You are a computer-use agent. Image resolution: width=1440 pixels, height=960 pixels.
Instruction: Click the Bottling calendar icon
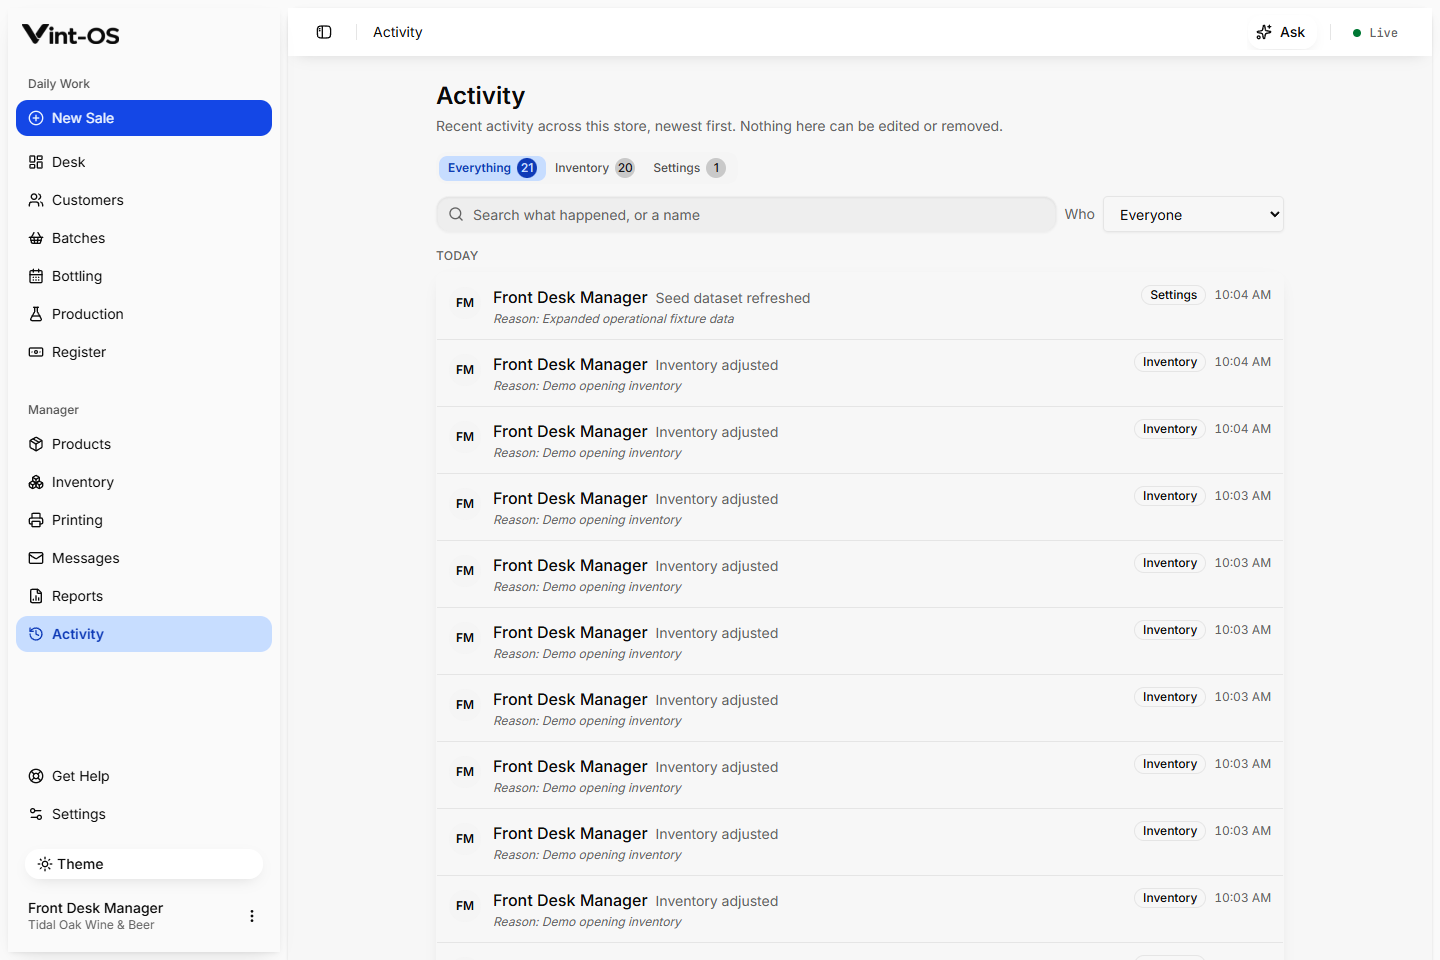pos(36,276)
